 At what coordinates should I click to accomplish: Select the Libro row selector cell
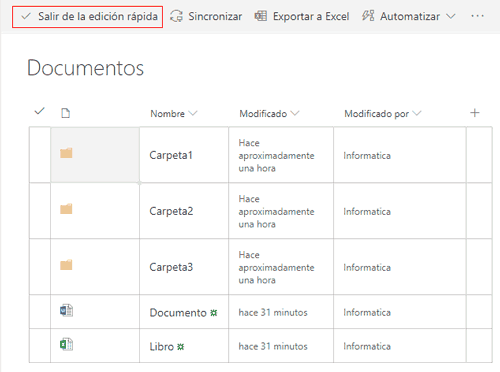(x=40, y=346)
